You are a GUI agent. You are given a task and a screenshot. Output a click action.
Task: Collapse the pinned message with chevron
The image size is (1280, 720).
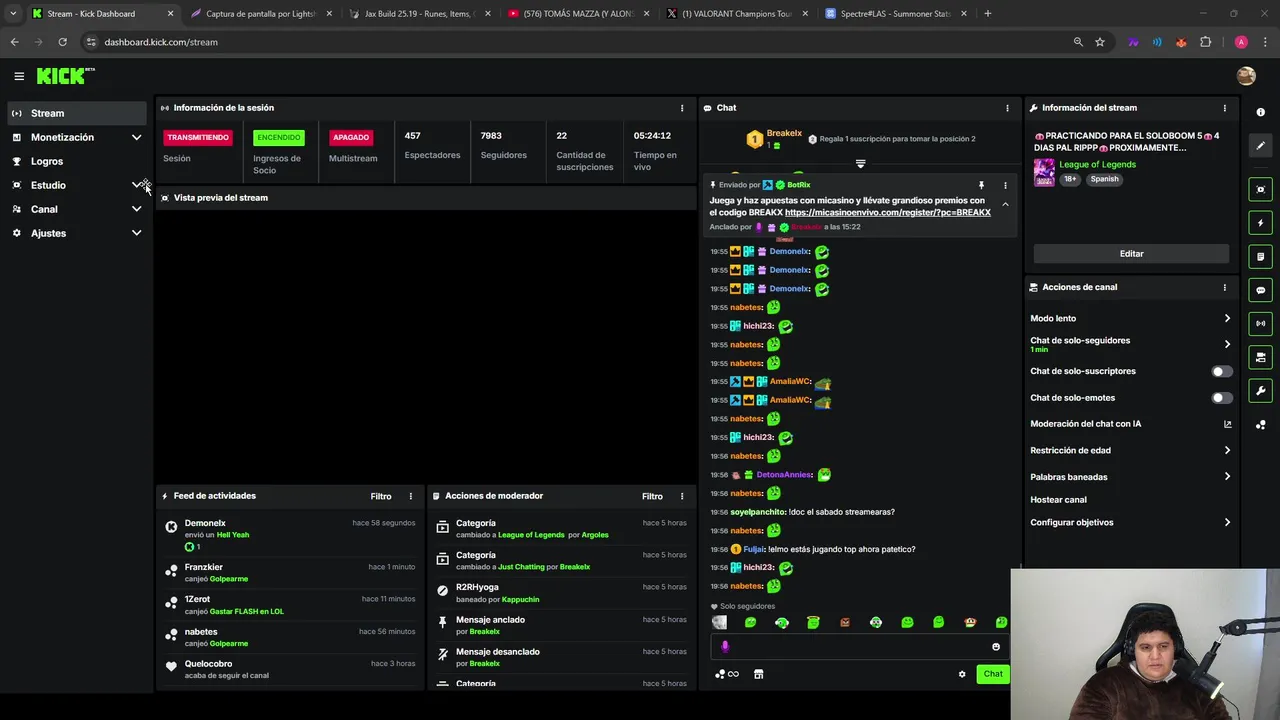click(x=1005, y=204)
